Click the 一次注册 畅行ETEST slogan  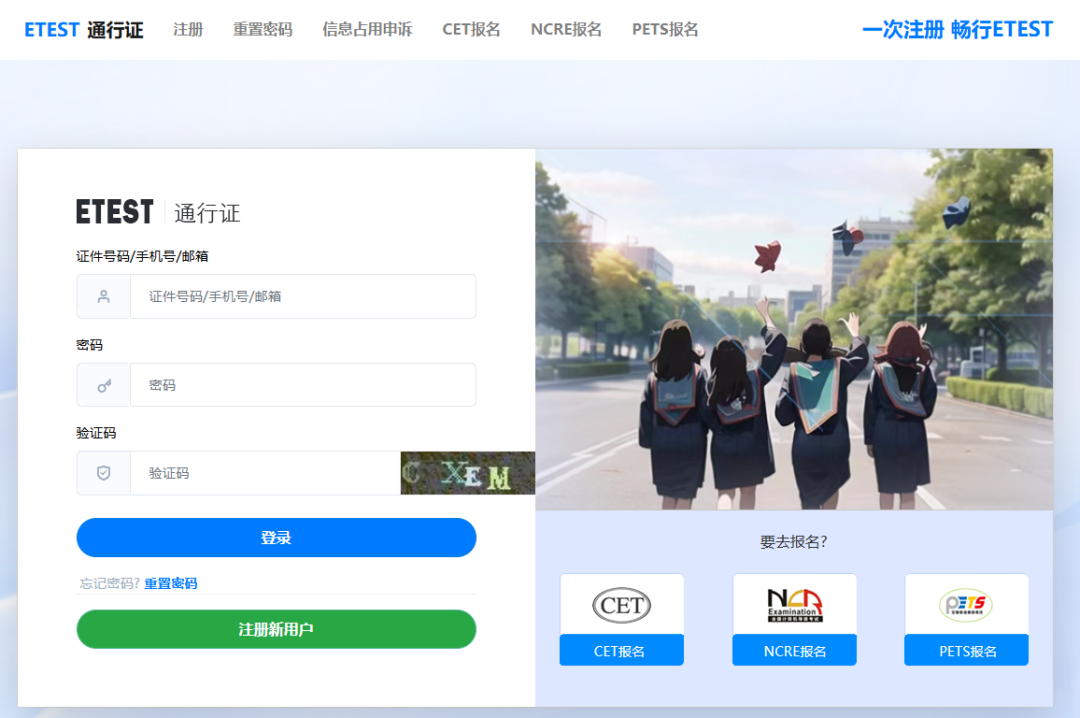957,30
